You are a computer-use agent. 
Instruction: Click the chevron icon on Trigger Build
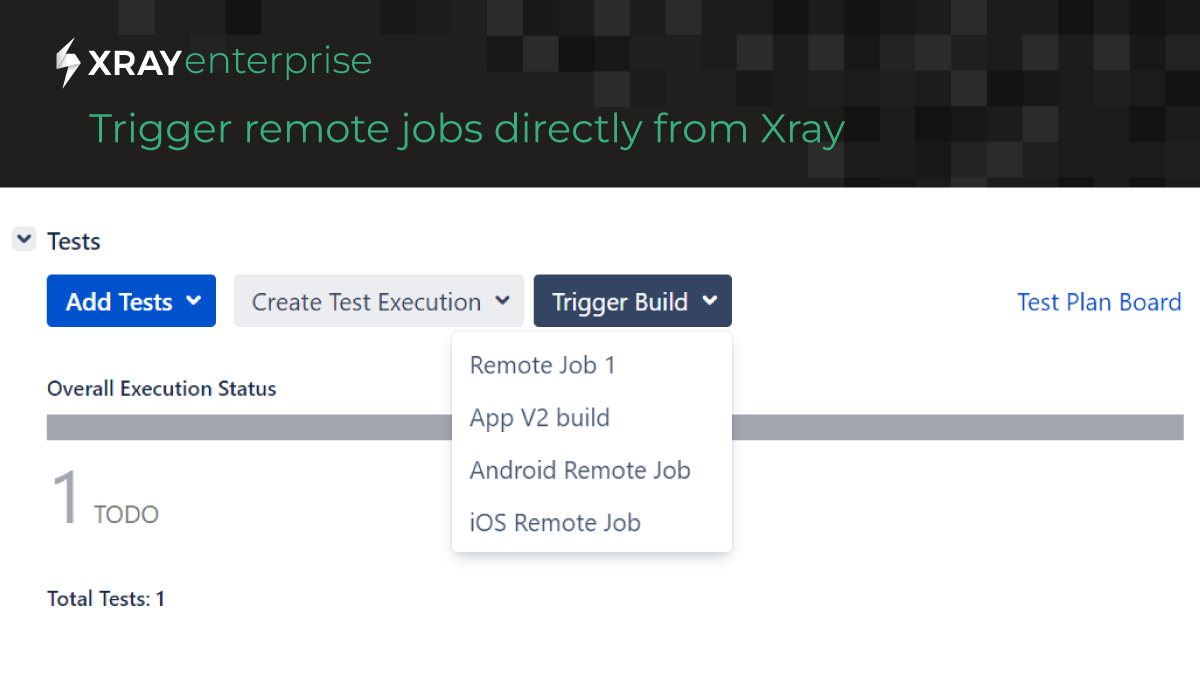coord(711,301)
